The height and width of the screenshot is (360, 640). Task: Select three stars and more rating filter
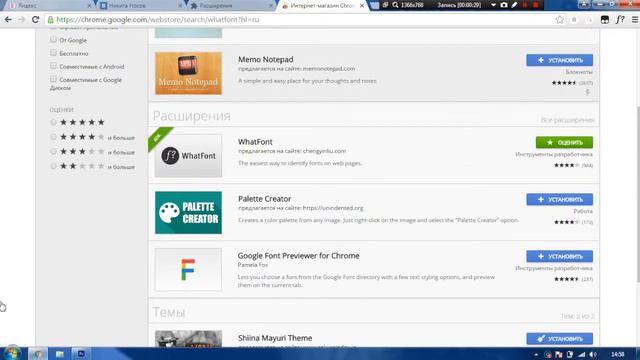click(53, 151)
